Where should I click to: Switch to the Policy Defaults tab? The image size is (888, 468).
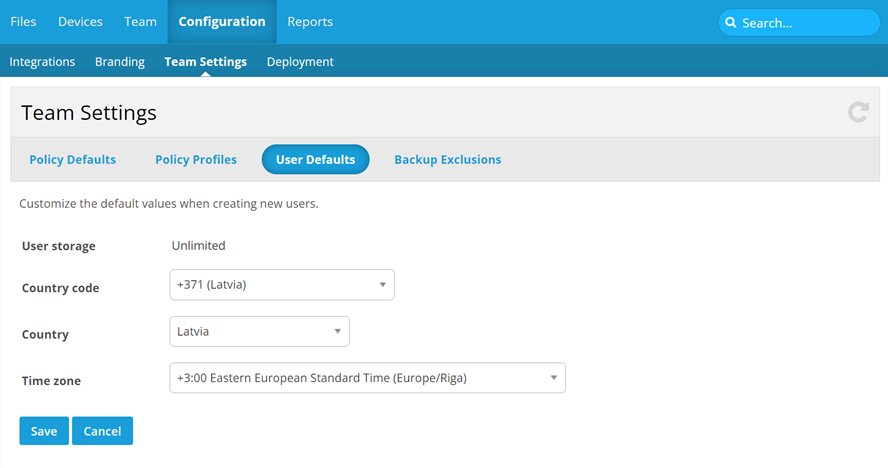click(73, 159)
